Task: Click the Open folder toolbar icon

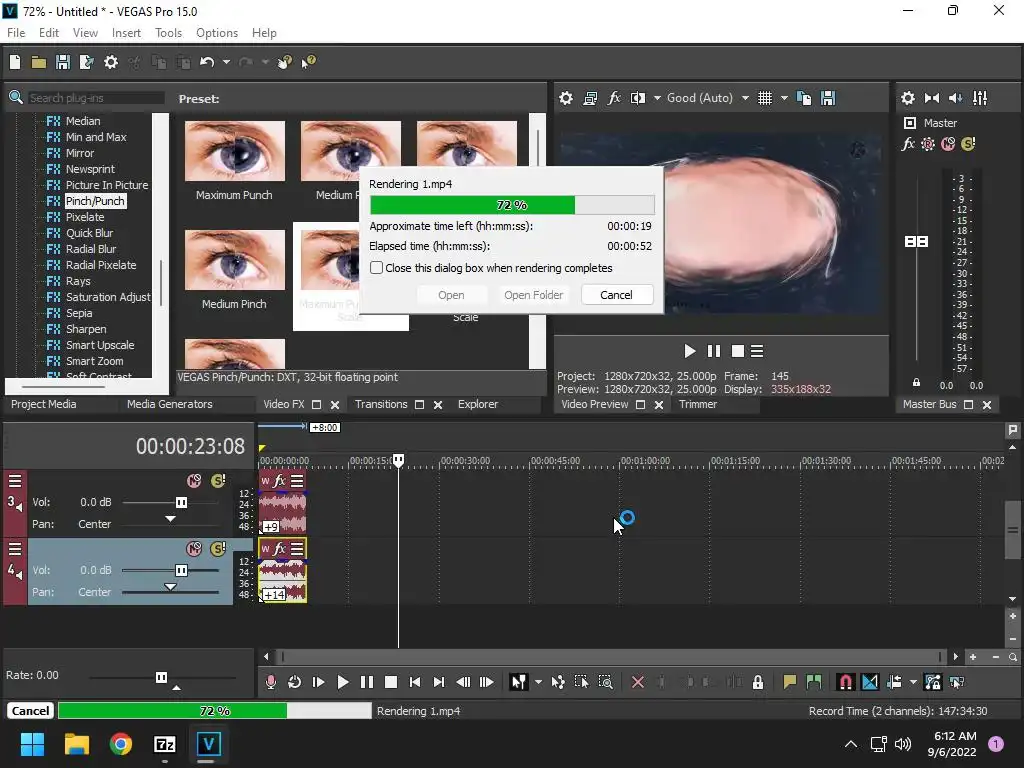Action: click(39, 62)
